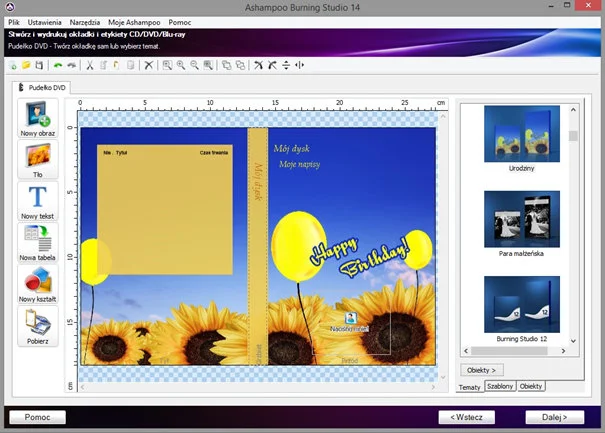Image resolution: width=605 pixels, height=433 pixels.
Task: Click the Delete X toolbar icon
Action: (x=149, y=65)
